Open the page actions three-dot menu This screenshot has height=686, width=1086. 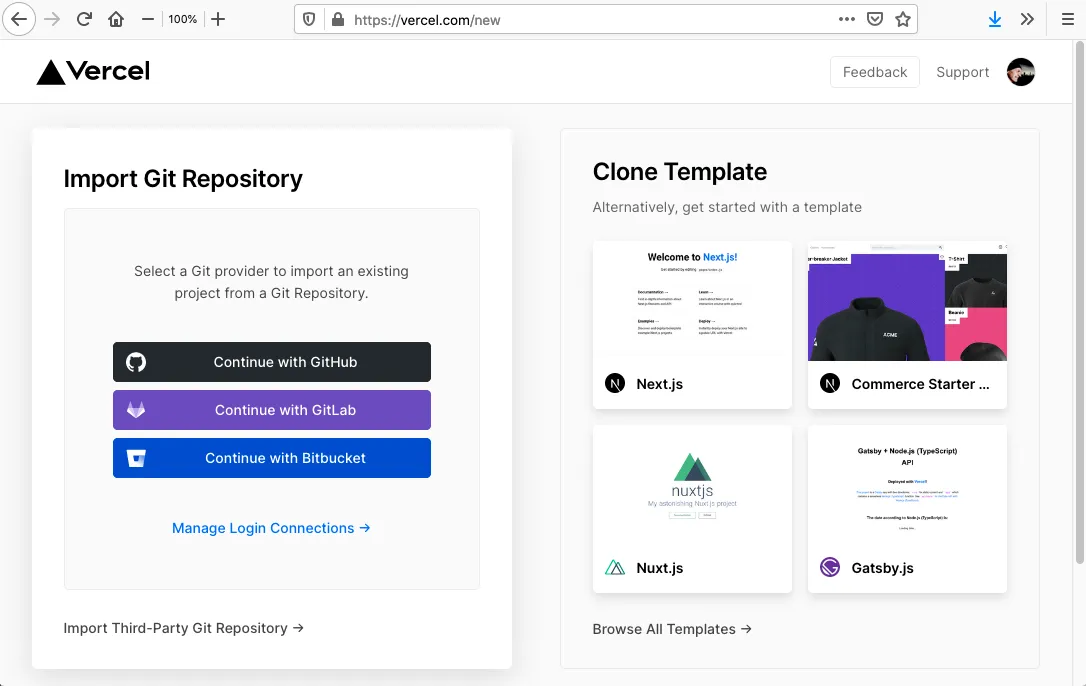click(x=846, y=18)
